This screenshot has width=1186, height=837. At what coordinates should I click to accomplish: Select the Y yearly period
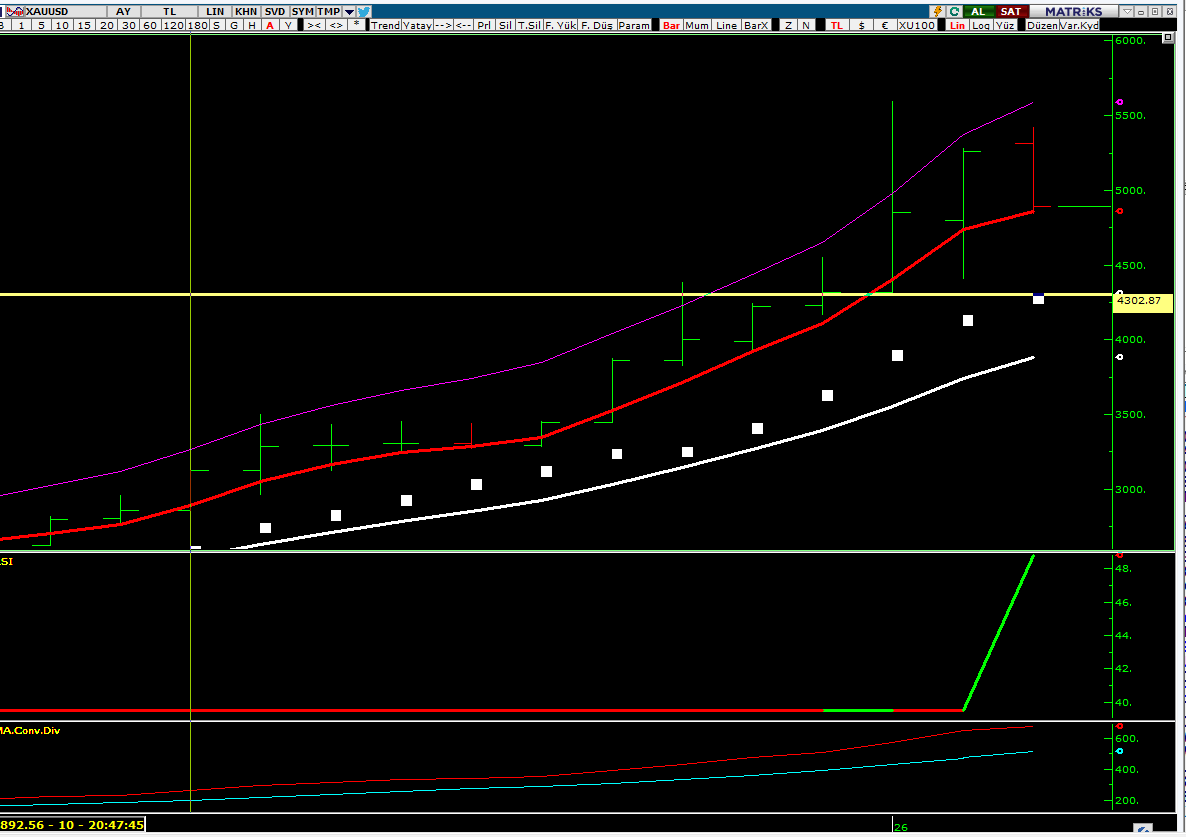pyautogui.click(x=288, y=25)
